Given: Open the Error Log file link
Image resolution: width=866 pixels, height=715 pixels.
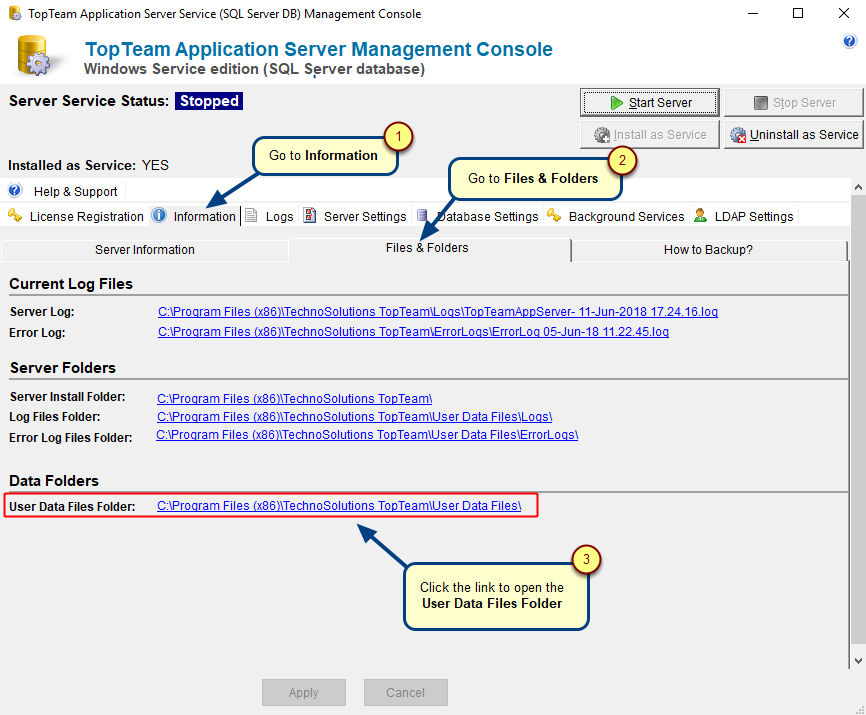Looking at the screenshot, I should pyautogui.click(x=413, y=332).
